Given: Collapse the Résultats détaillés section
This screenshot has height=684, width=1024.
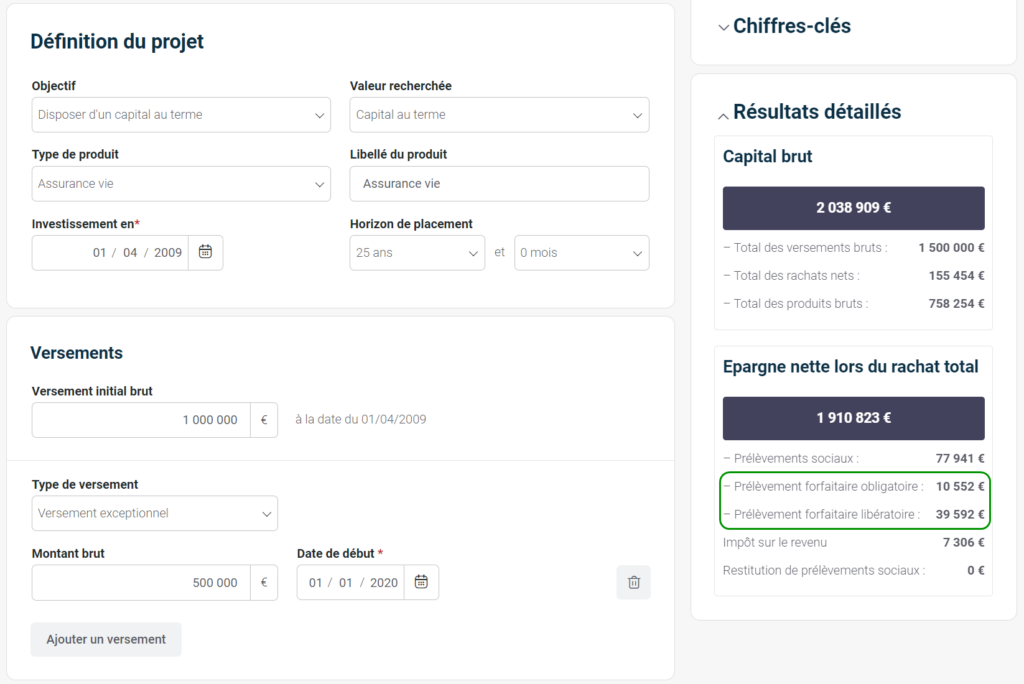Looking at the screenshot, I should pos(724,113).
